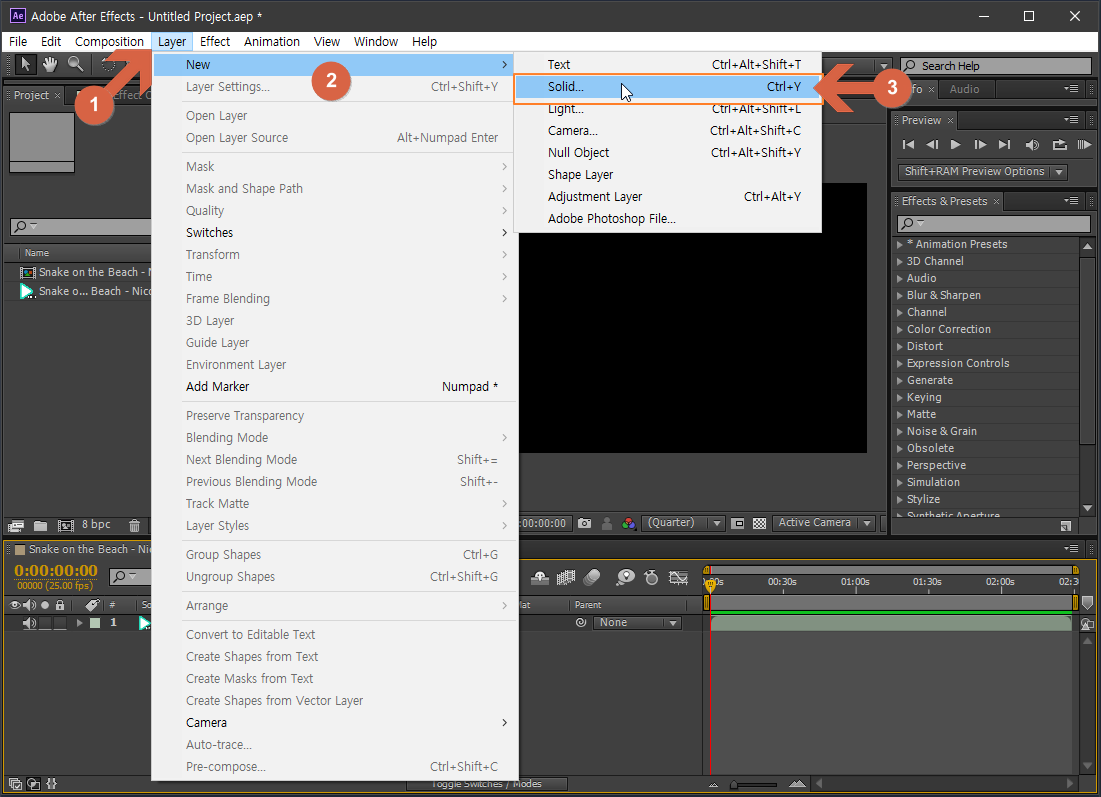Expand the Blur & Sharpen effects
Viewport: 1101px width, 797px height.
click(x=899, y=296)
